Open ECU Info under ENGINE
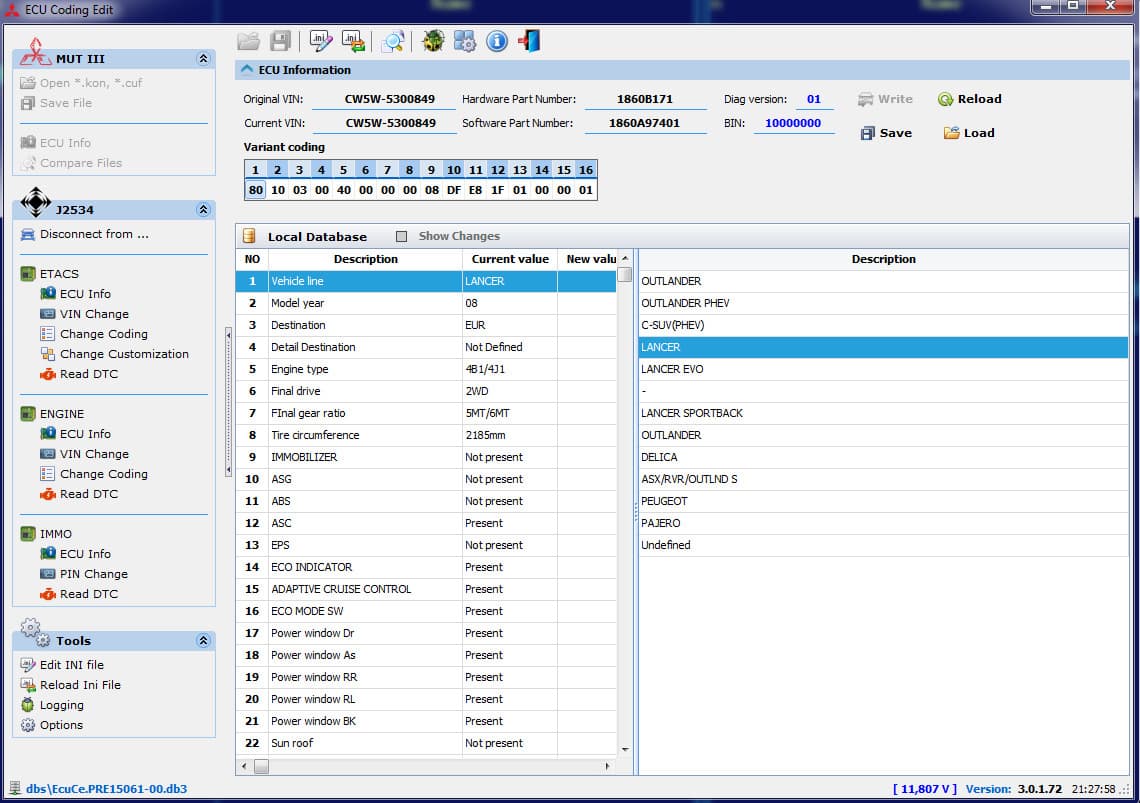1140x803 pixels. pos(85,434)
